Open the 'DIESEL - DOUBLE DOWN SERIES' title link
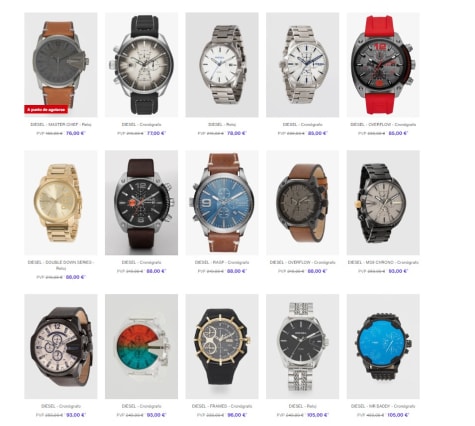 61,265
